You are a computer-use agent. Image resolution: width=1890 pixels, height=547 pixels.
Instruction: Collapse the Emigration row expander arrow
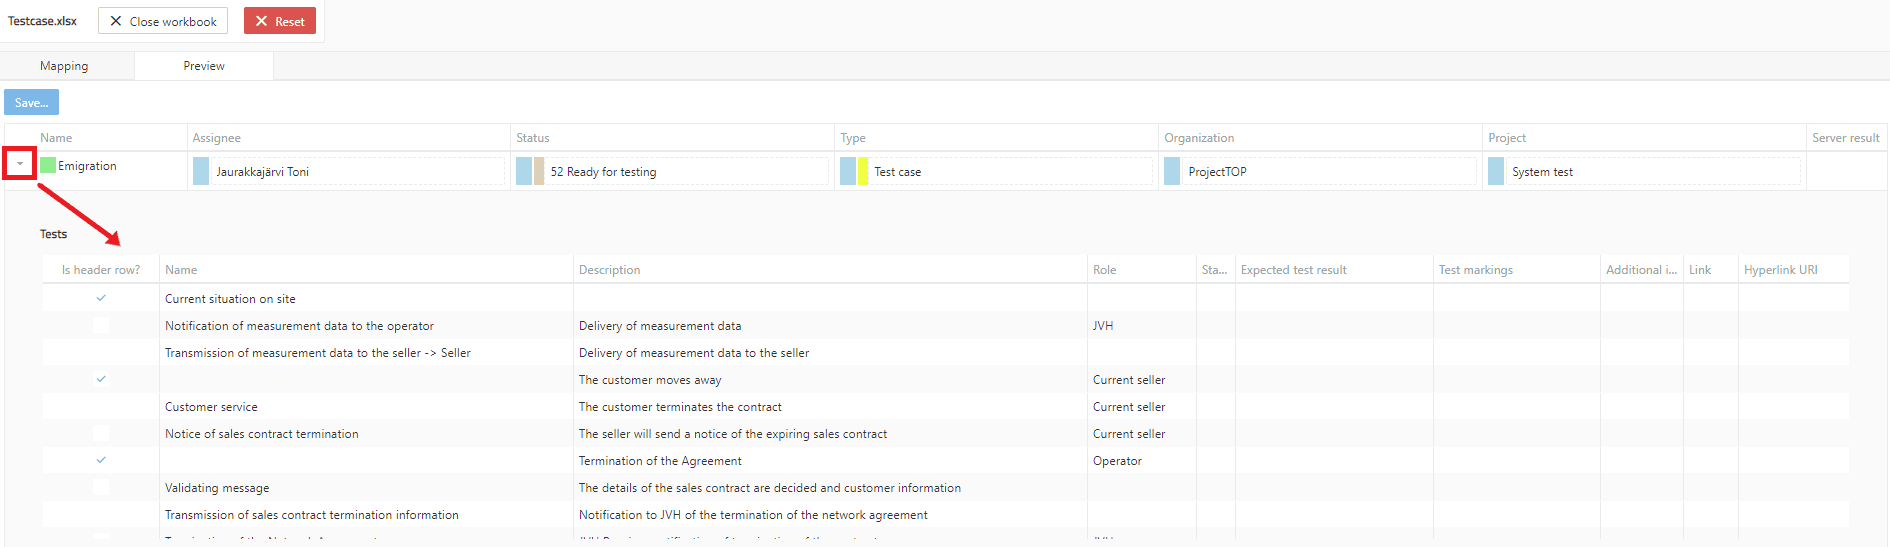20,164
